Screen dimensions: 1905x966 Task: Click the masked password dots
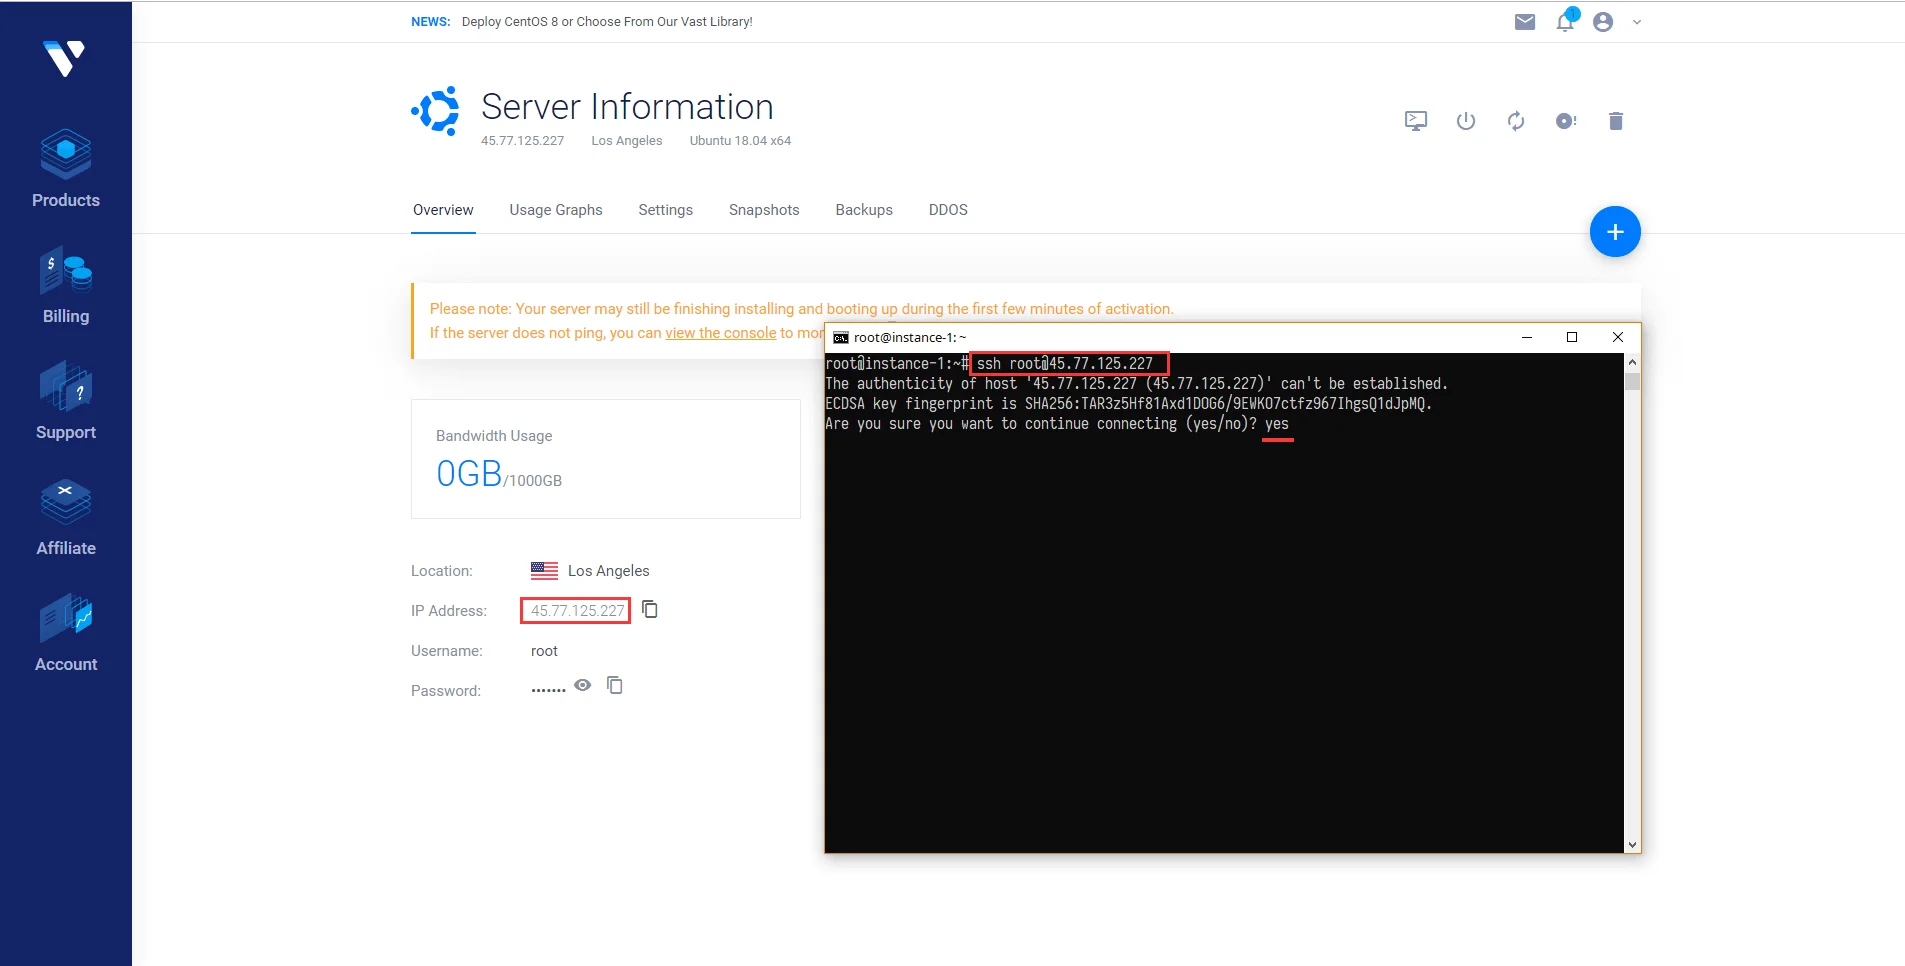[x=548, y=691]
